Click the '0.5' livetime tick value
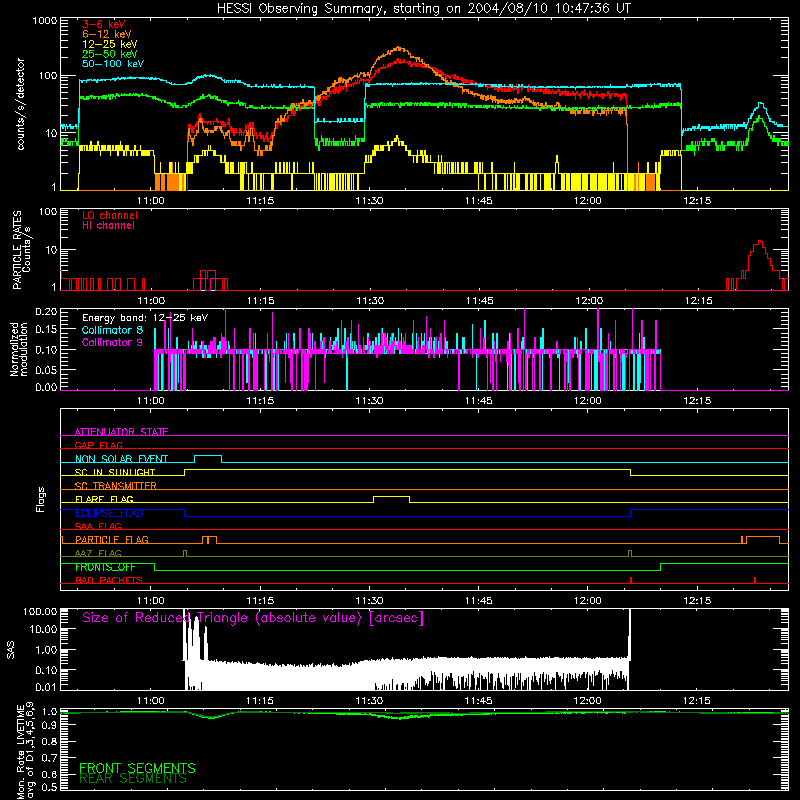The height and width of the screenshot is (800, 800). pyautogui.click(x=50, y=787)
